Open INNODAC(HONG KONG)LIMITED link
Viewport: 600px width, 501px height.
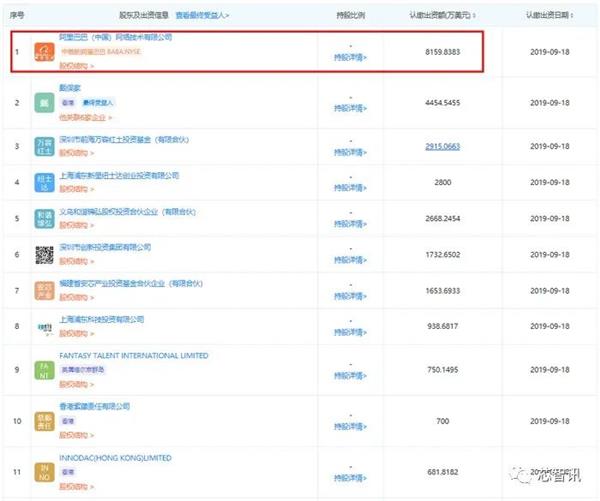point(115,458)
